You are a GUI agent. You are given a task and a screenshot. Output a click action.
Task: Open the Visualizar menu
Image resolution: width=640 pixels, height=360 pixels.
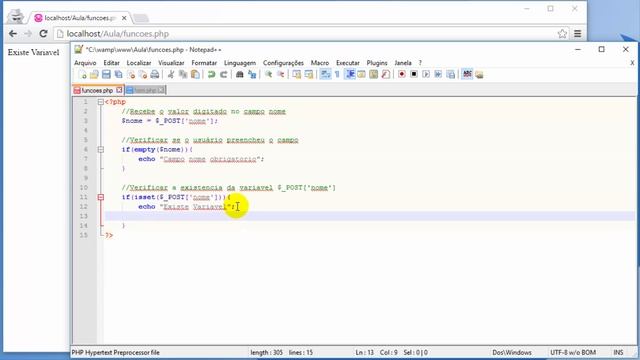(171, 63)
